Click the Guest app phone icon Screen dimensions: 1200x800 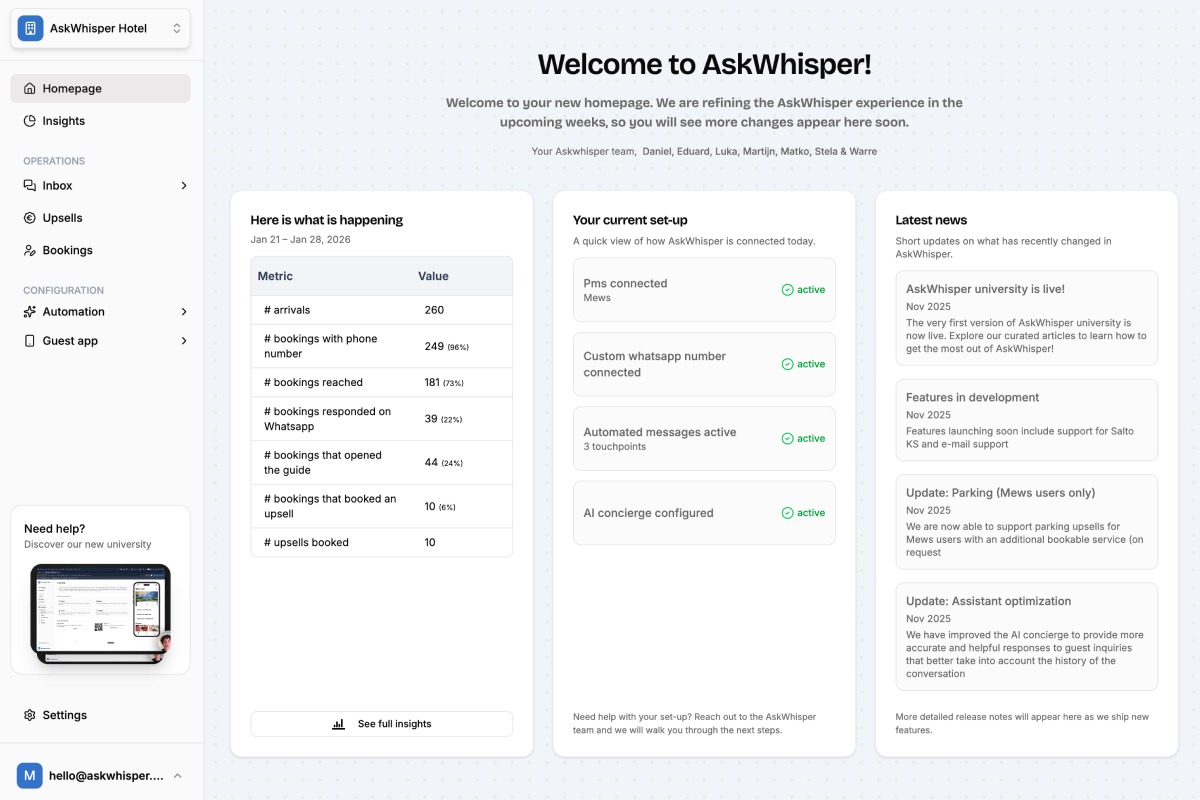click(x=30, y=341)
